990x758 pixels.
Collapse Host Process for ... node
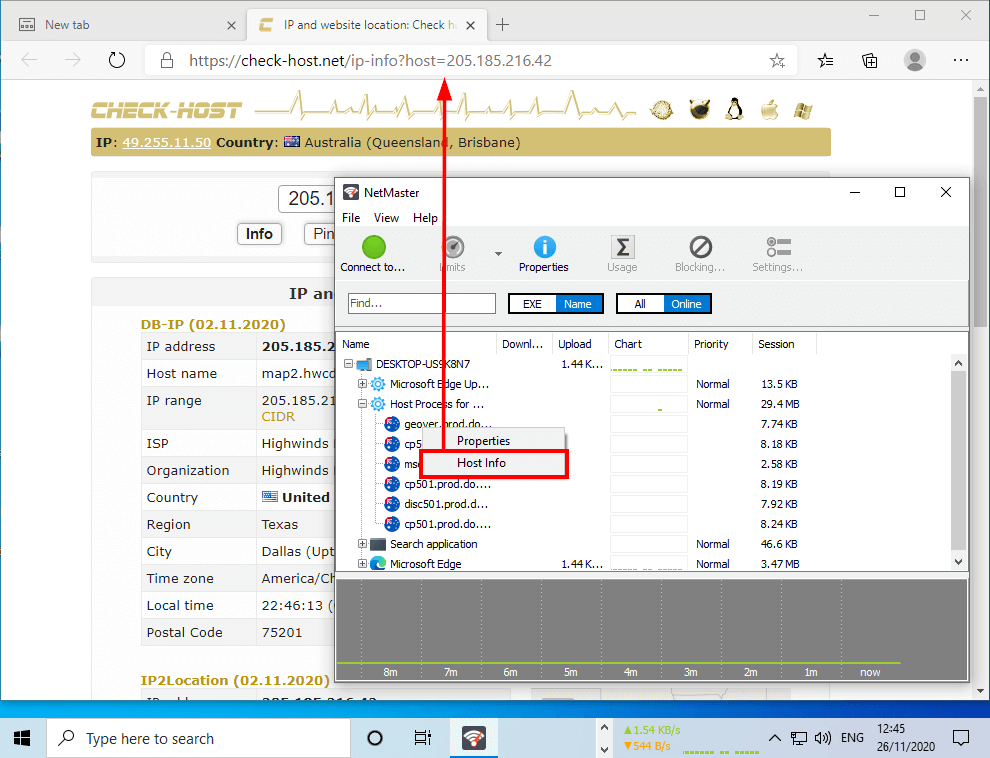click(x=362, y=404)
